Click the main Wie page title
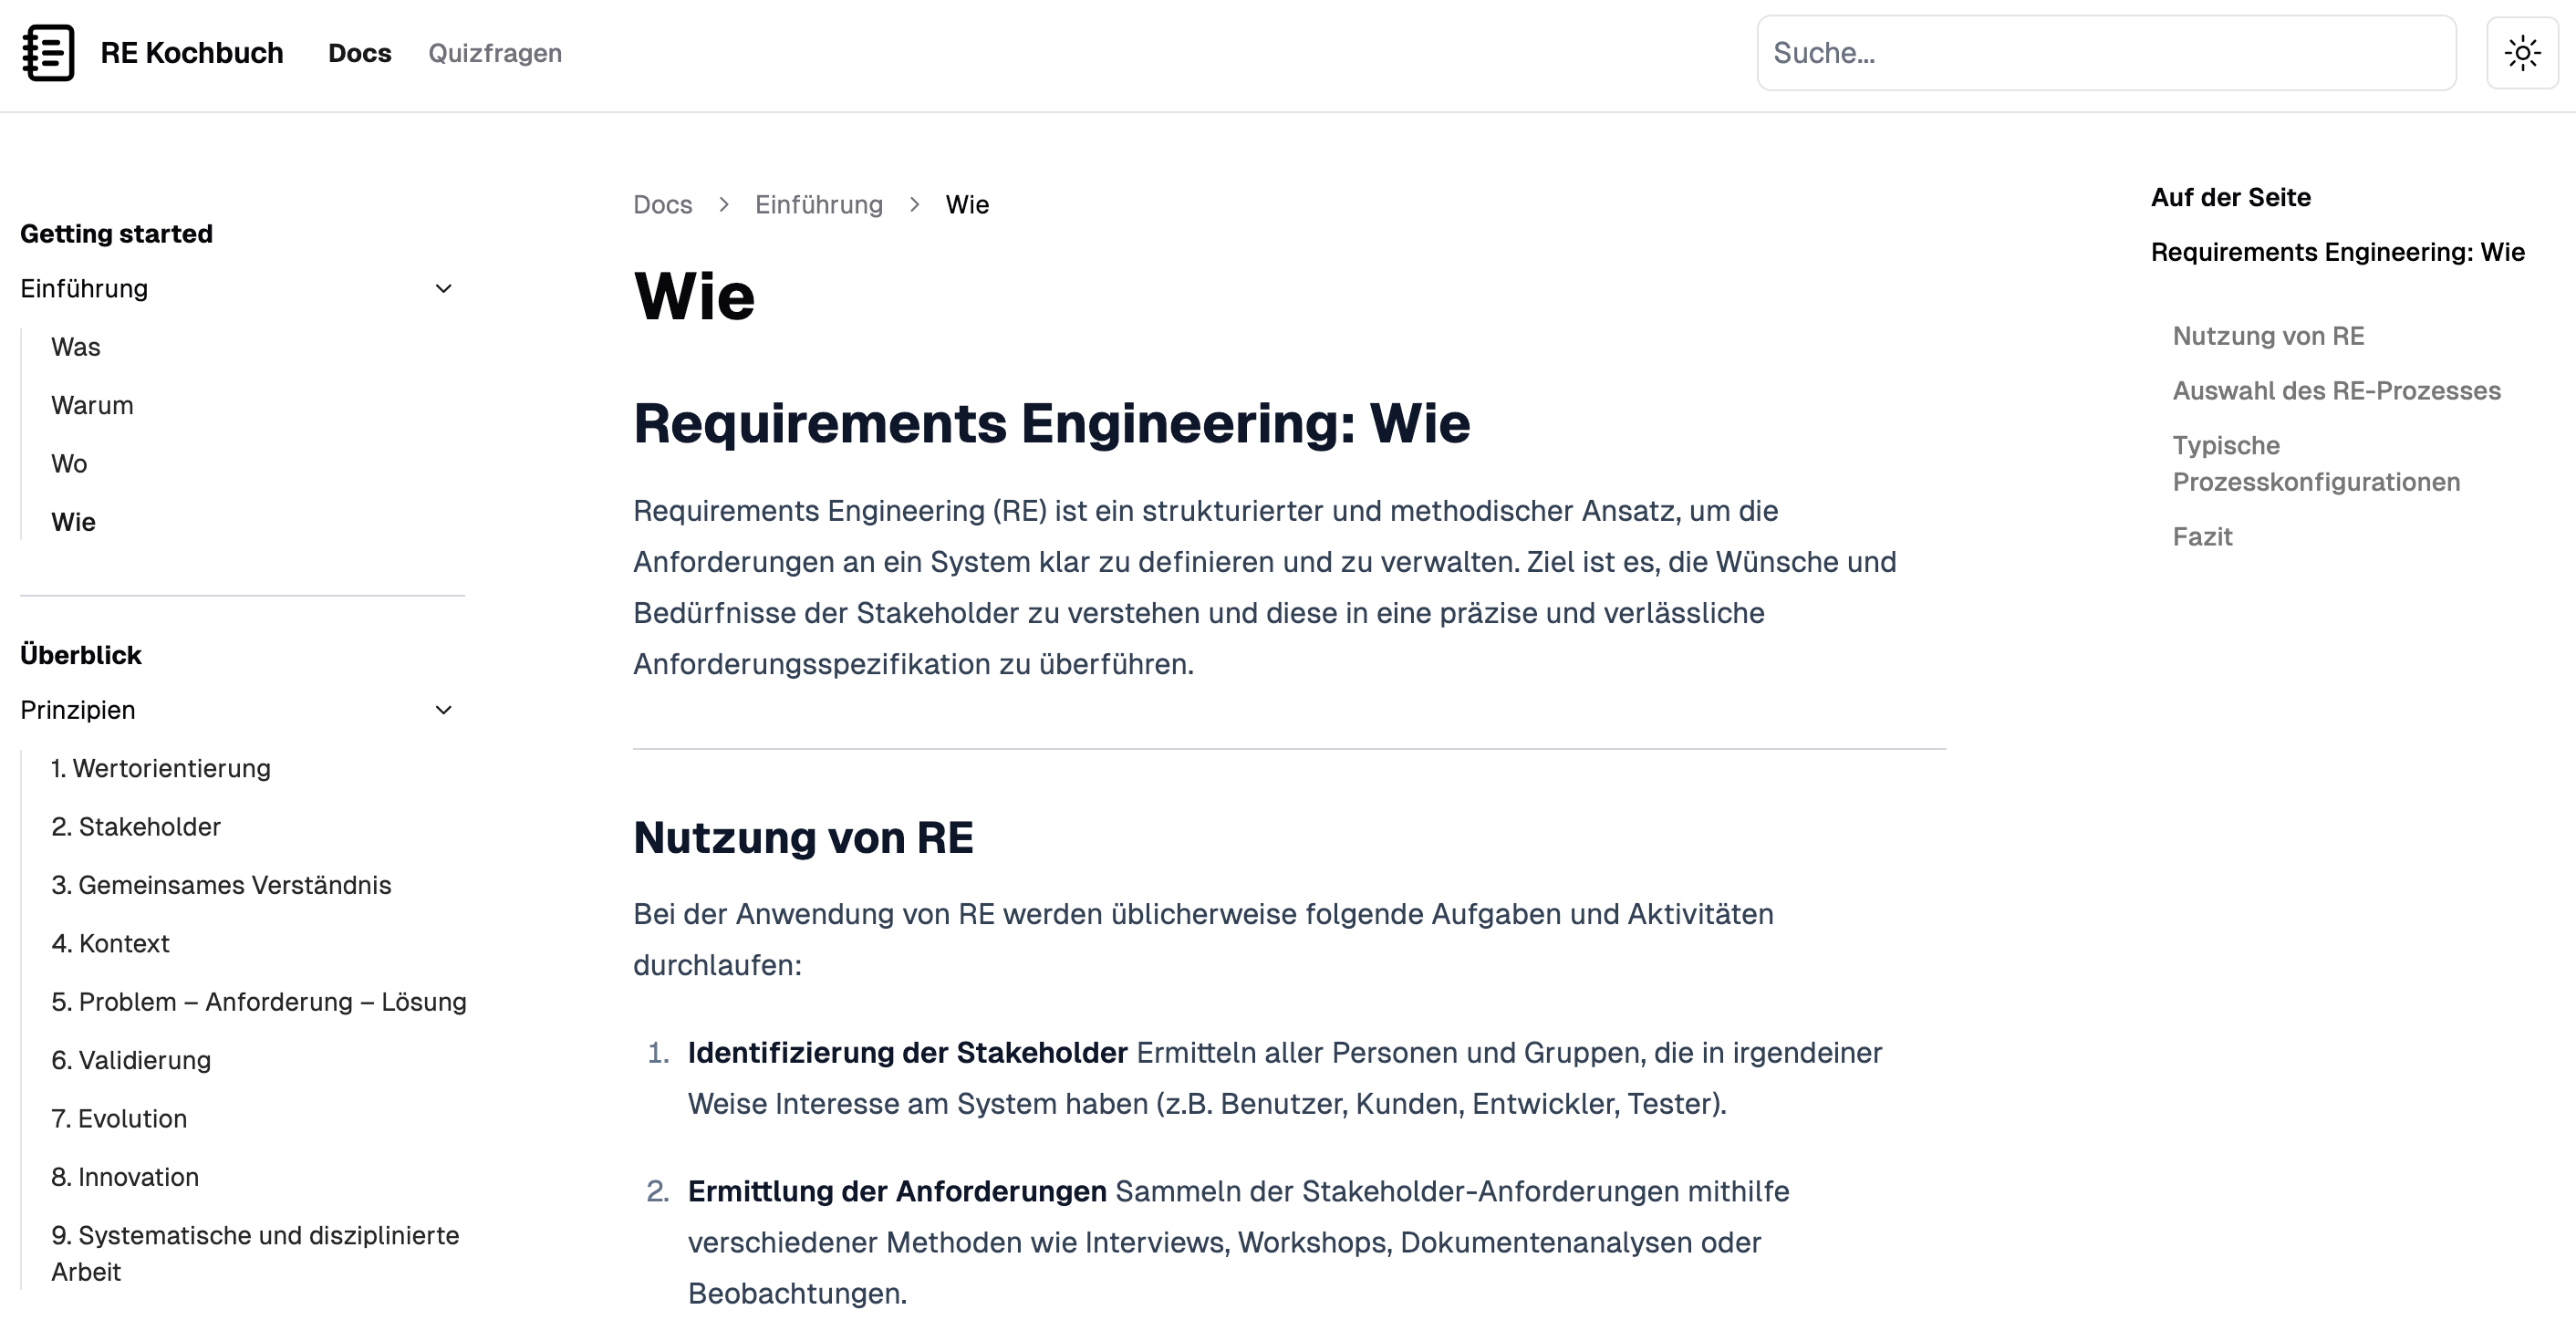2576x1341 pixels. click(x=694, y=297)
